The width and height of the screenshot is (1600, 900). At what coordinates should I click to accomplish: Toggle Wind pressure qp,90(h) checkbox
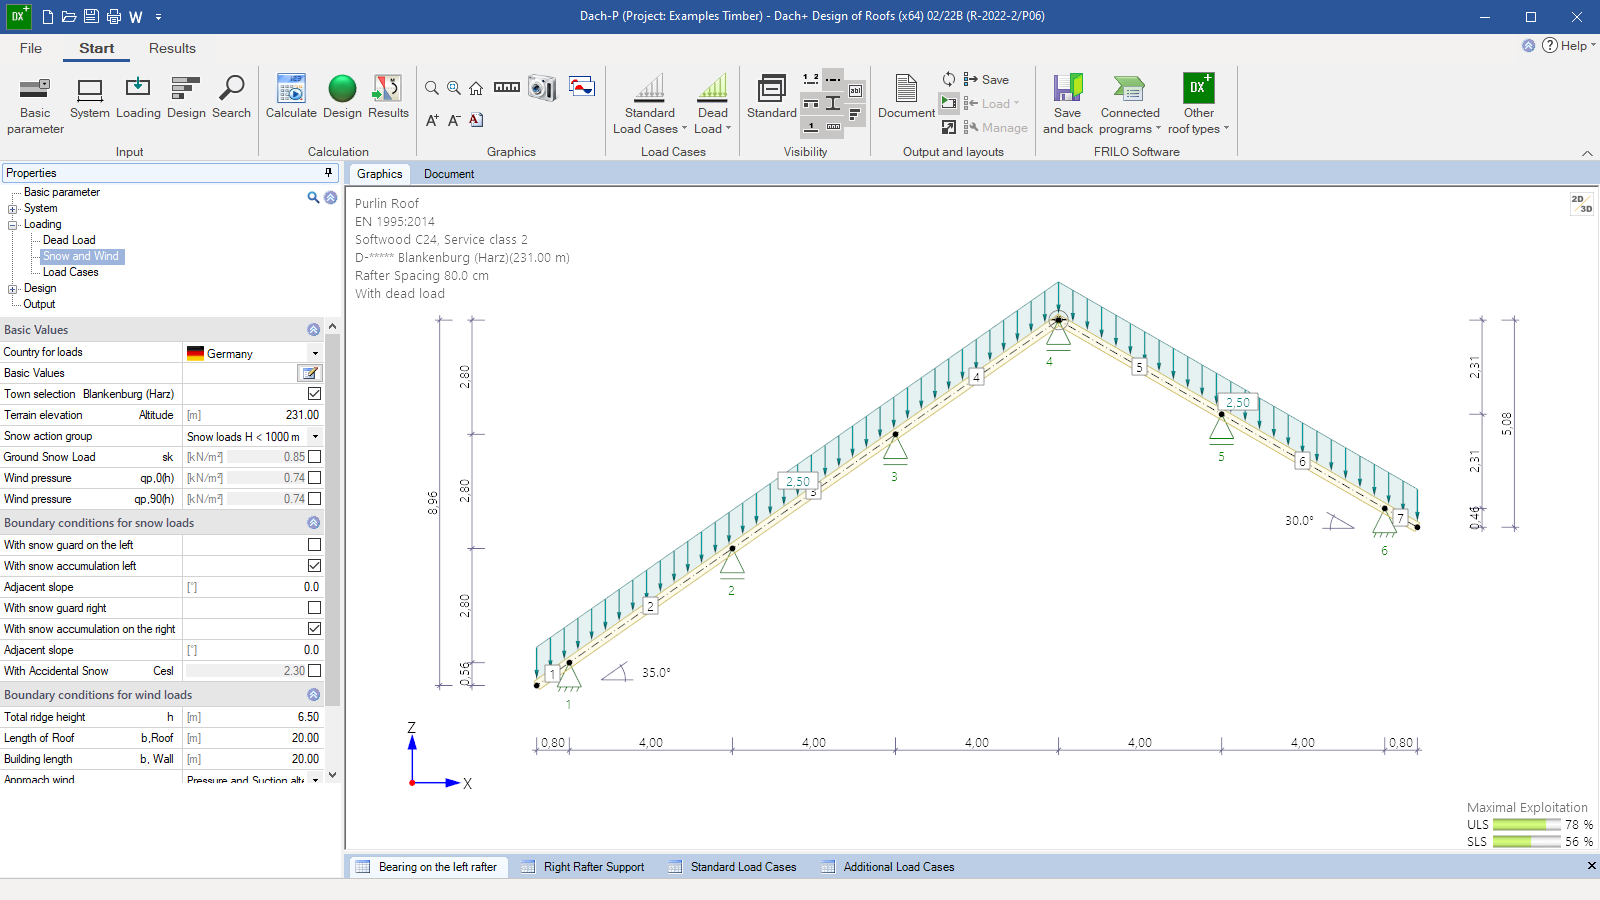[314, 499]
